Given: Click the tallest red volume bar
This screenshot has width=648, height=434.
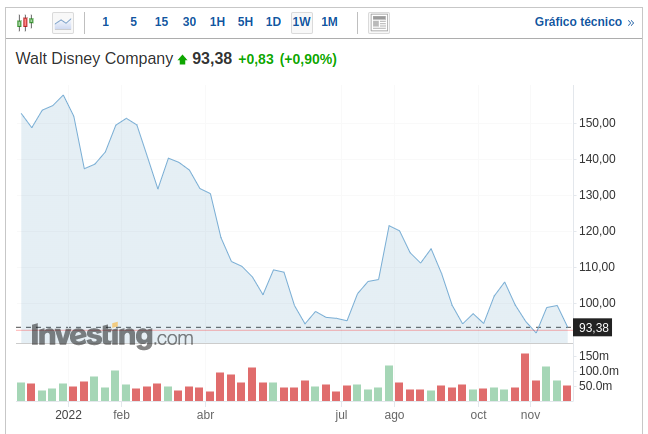Looking at the screenshot, I should pyautogui.click(x=525, y=377).
